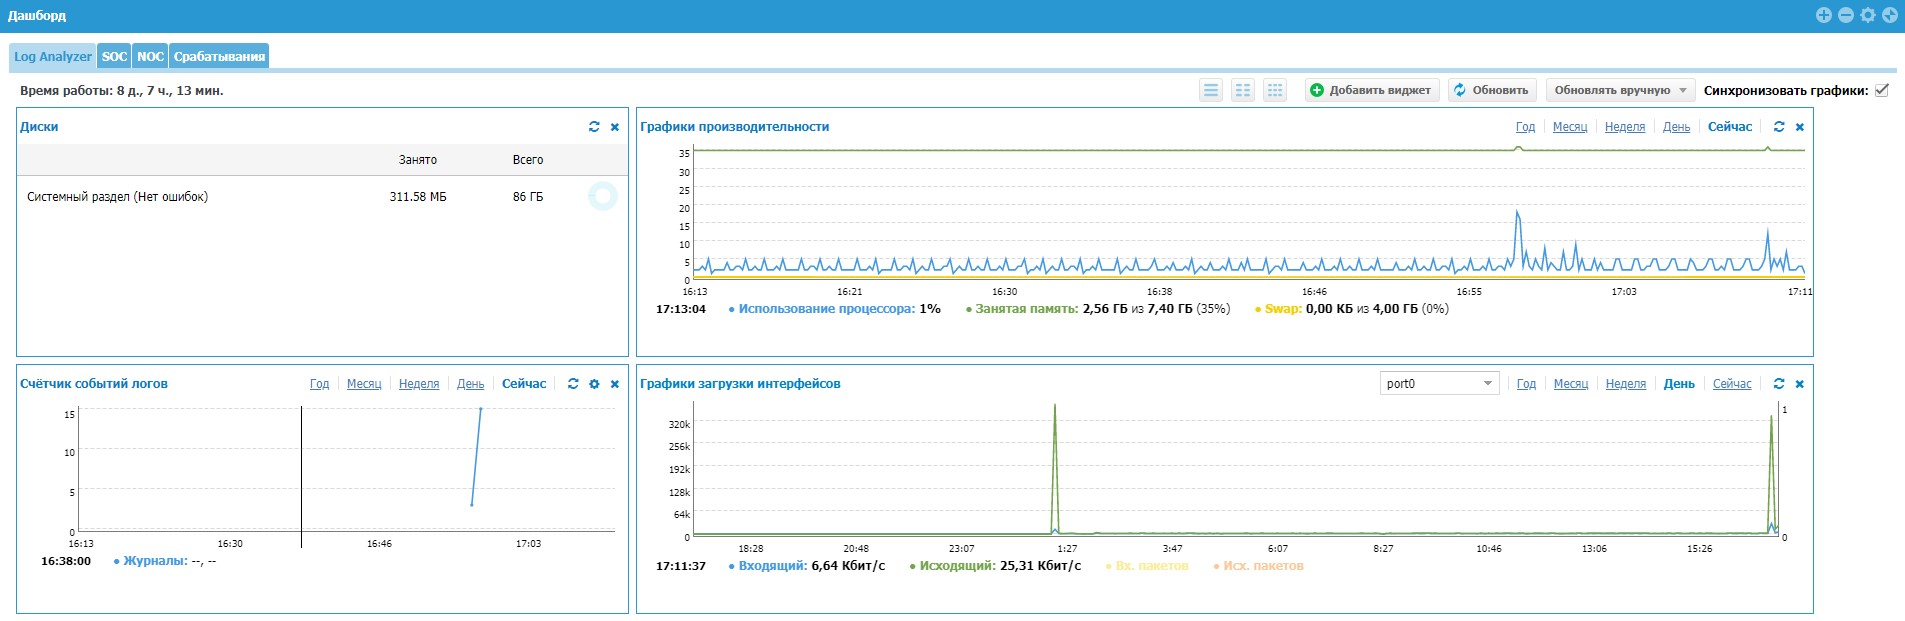Enable Вх. пакетов series in legend
1905x621 pixels.
pyautogui.click(x=1146, y=566)
